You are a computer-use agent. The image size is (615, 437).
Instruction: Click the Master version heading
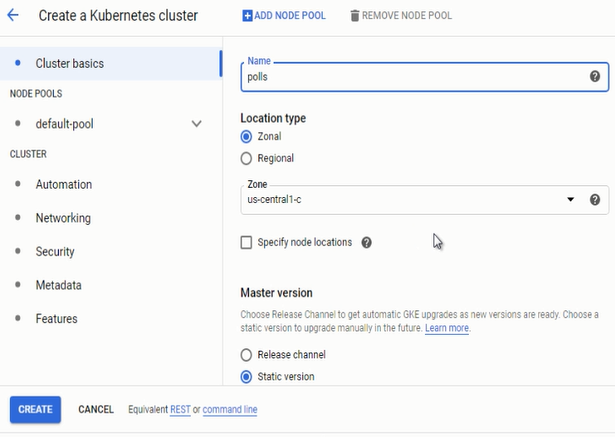[276, 293]
